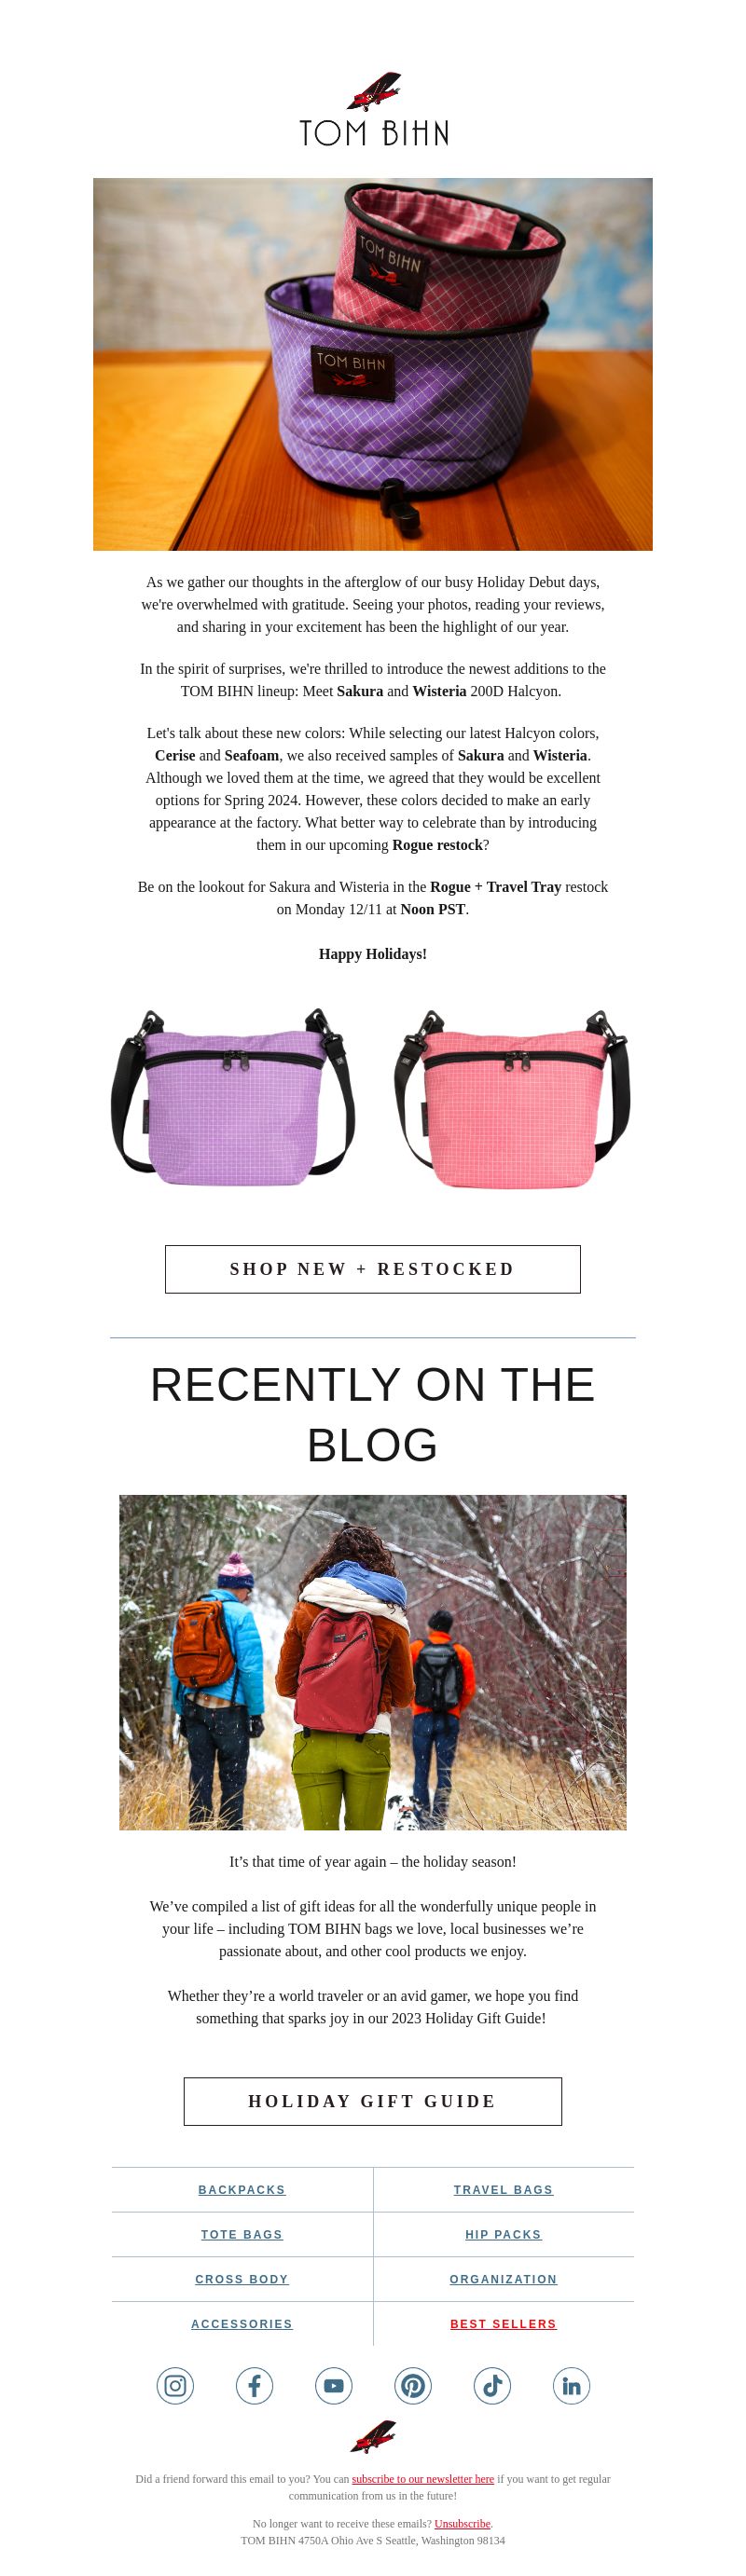
Task: Open the YouTube social icon
Action: point(333,2386)
